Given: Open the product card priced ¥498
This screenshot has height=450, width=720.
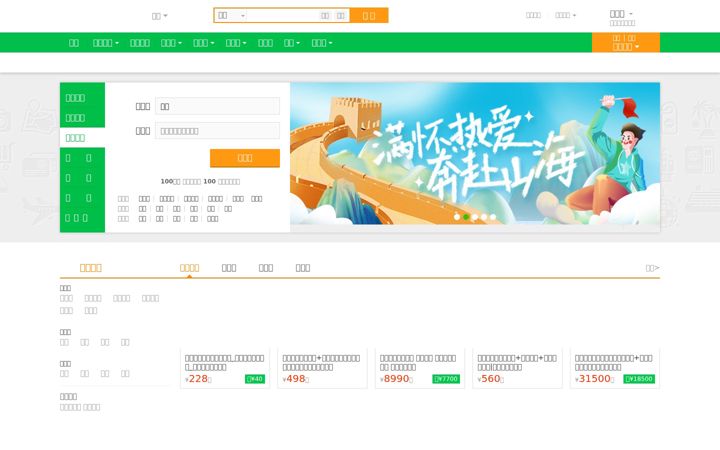Looking at the screenshot, I should 322,368.
